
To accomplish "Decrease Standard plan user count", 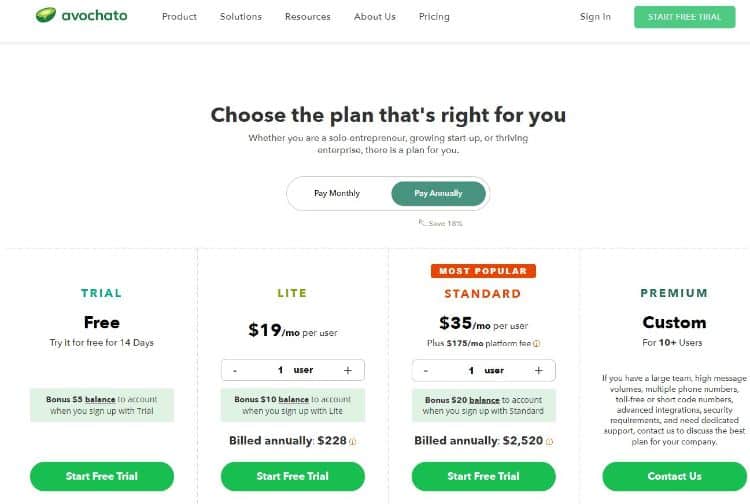I will 426,370.
